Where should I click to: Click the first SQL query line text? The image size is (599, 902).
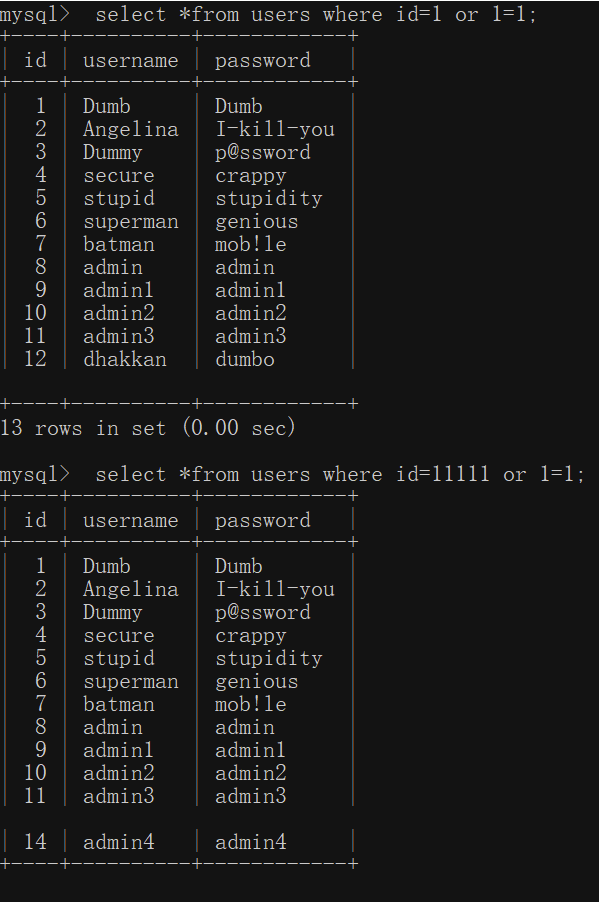[x=316, y=14]
